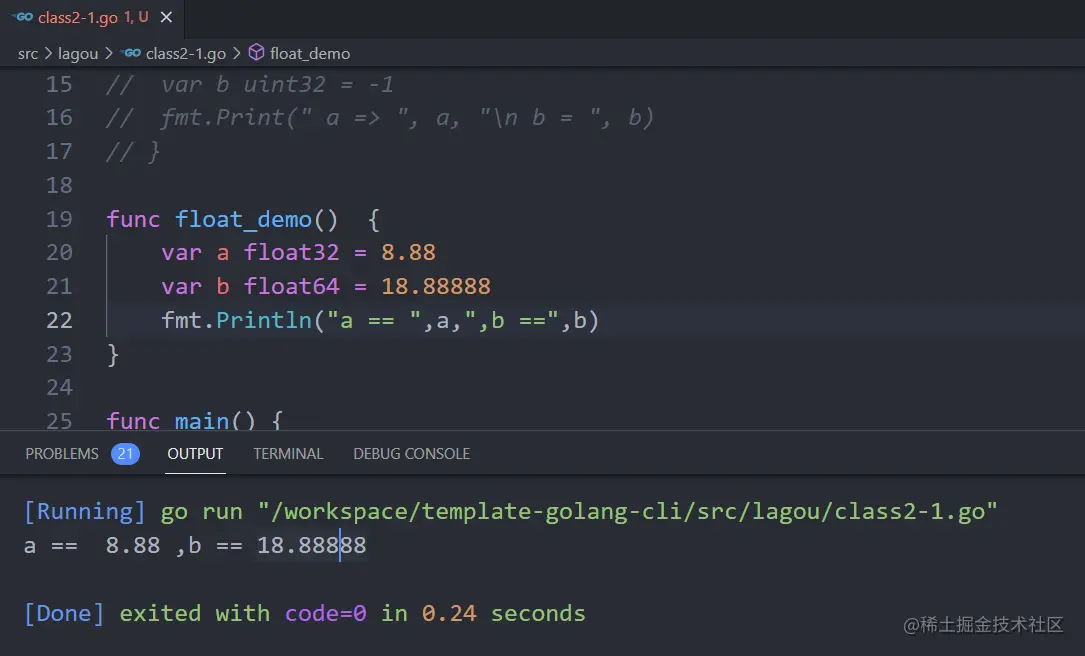
Task: Click the output value 8.88
Action: pos(133,545)
